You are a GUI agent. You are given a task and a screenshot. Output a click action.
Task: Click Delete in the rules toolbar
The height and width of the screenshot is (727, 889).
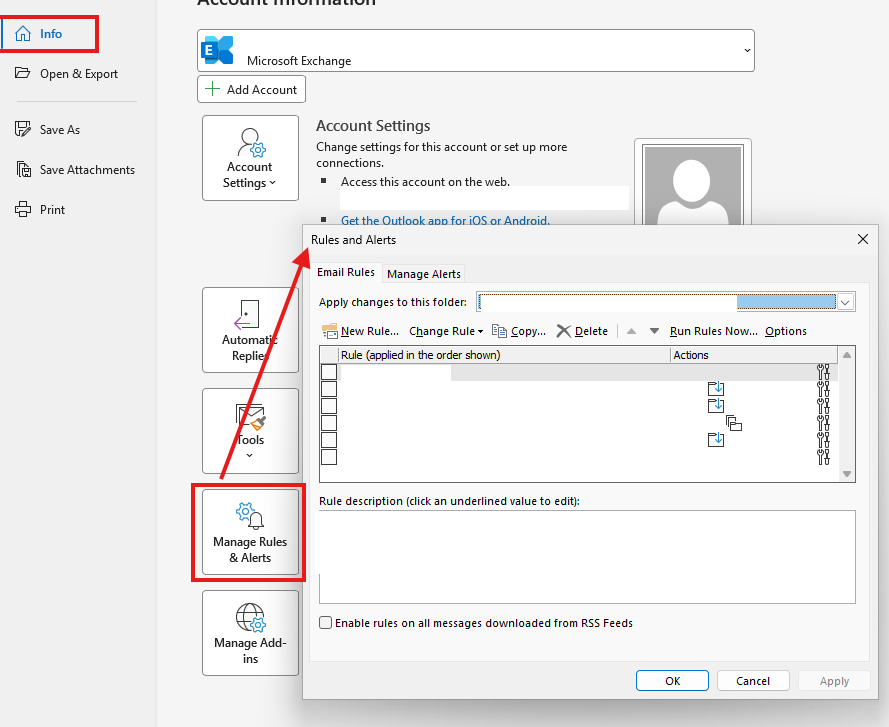(582, 331)
